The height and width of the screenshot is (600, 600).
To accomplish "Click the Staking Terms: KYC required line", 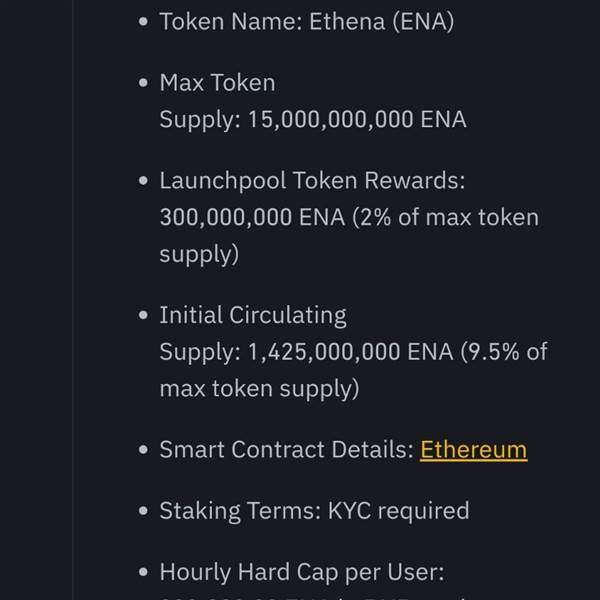I will pyautogui.click(x=315, y=510).
